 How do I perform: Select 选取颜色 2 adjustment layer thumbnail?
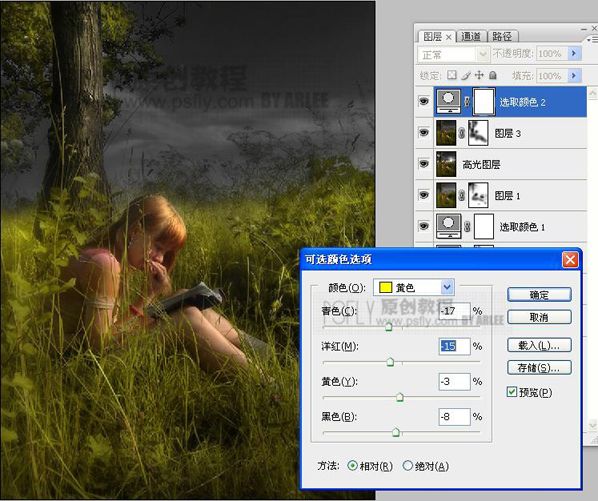[x=448, y=102]
